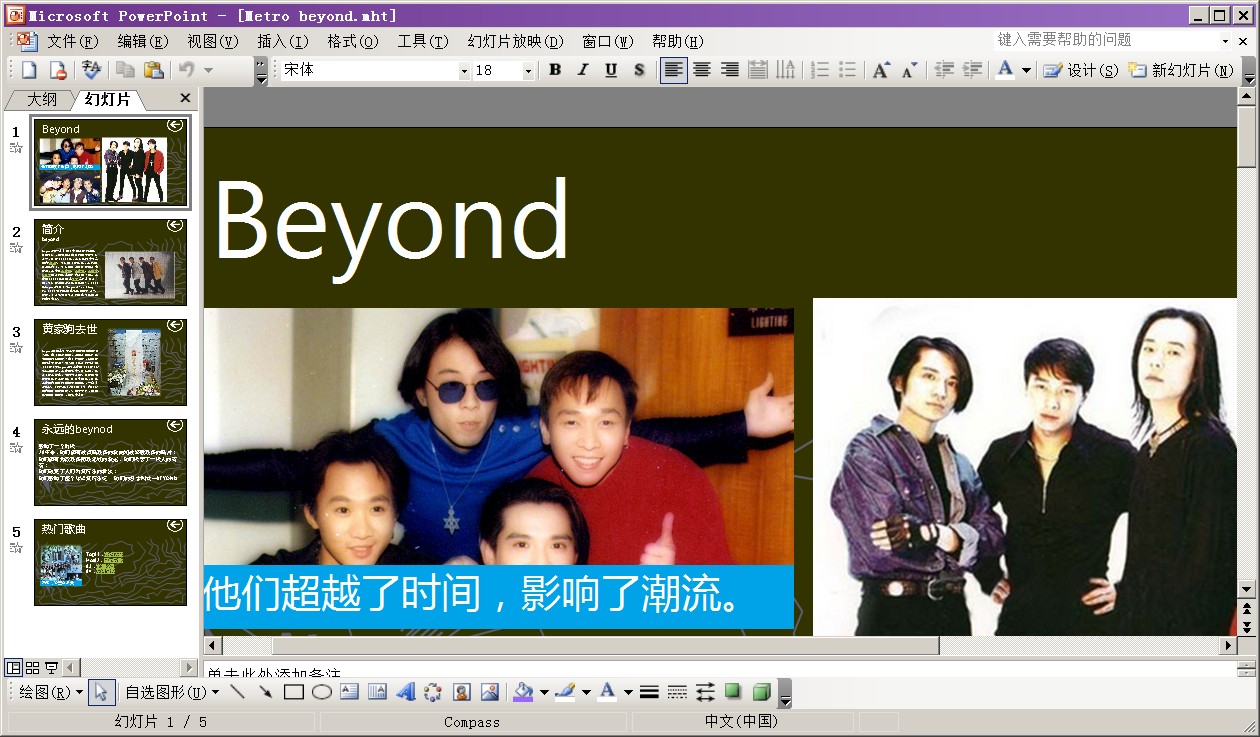The width and height of the screenshot is (1260, 737).
Task: Select the Arrow drawing tool
Action: [265, 691]
